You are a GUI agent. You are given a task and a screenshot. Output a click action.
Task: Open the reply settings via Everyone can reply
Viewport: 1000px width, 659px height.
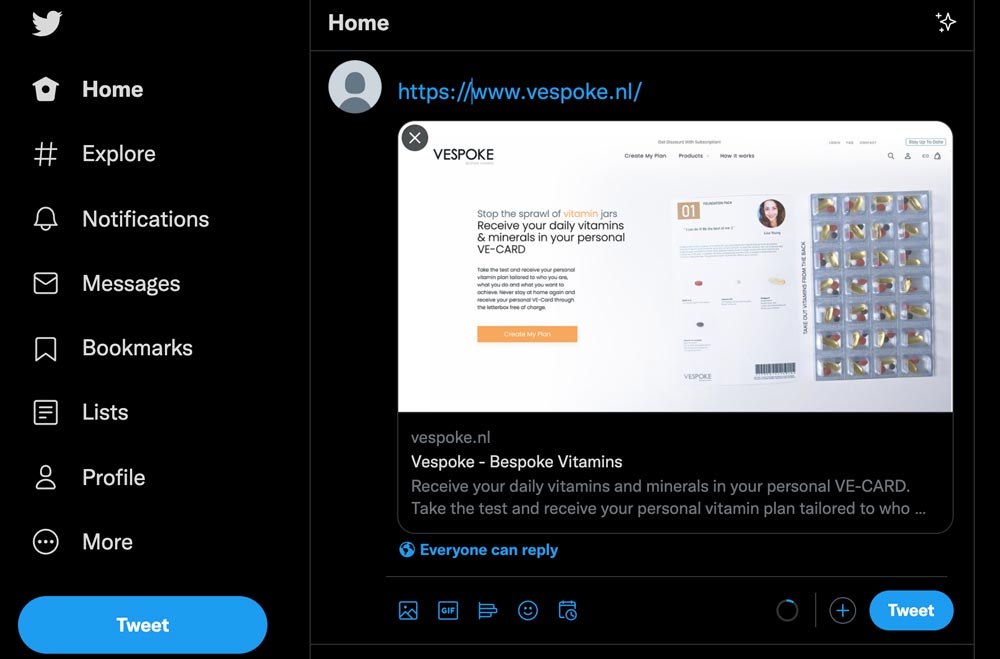[478, 550]
